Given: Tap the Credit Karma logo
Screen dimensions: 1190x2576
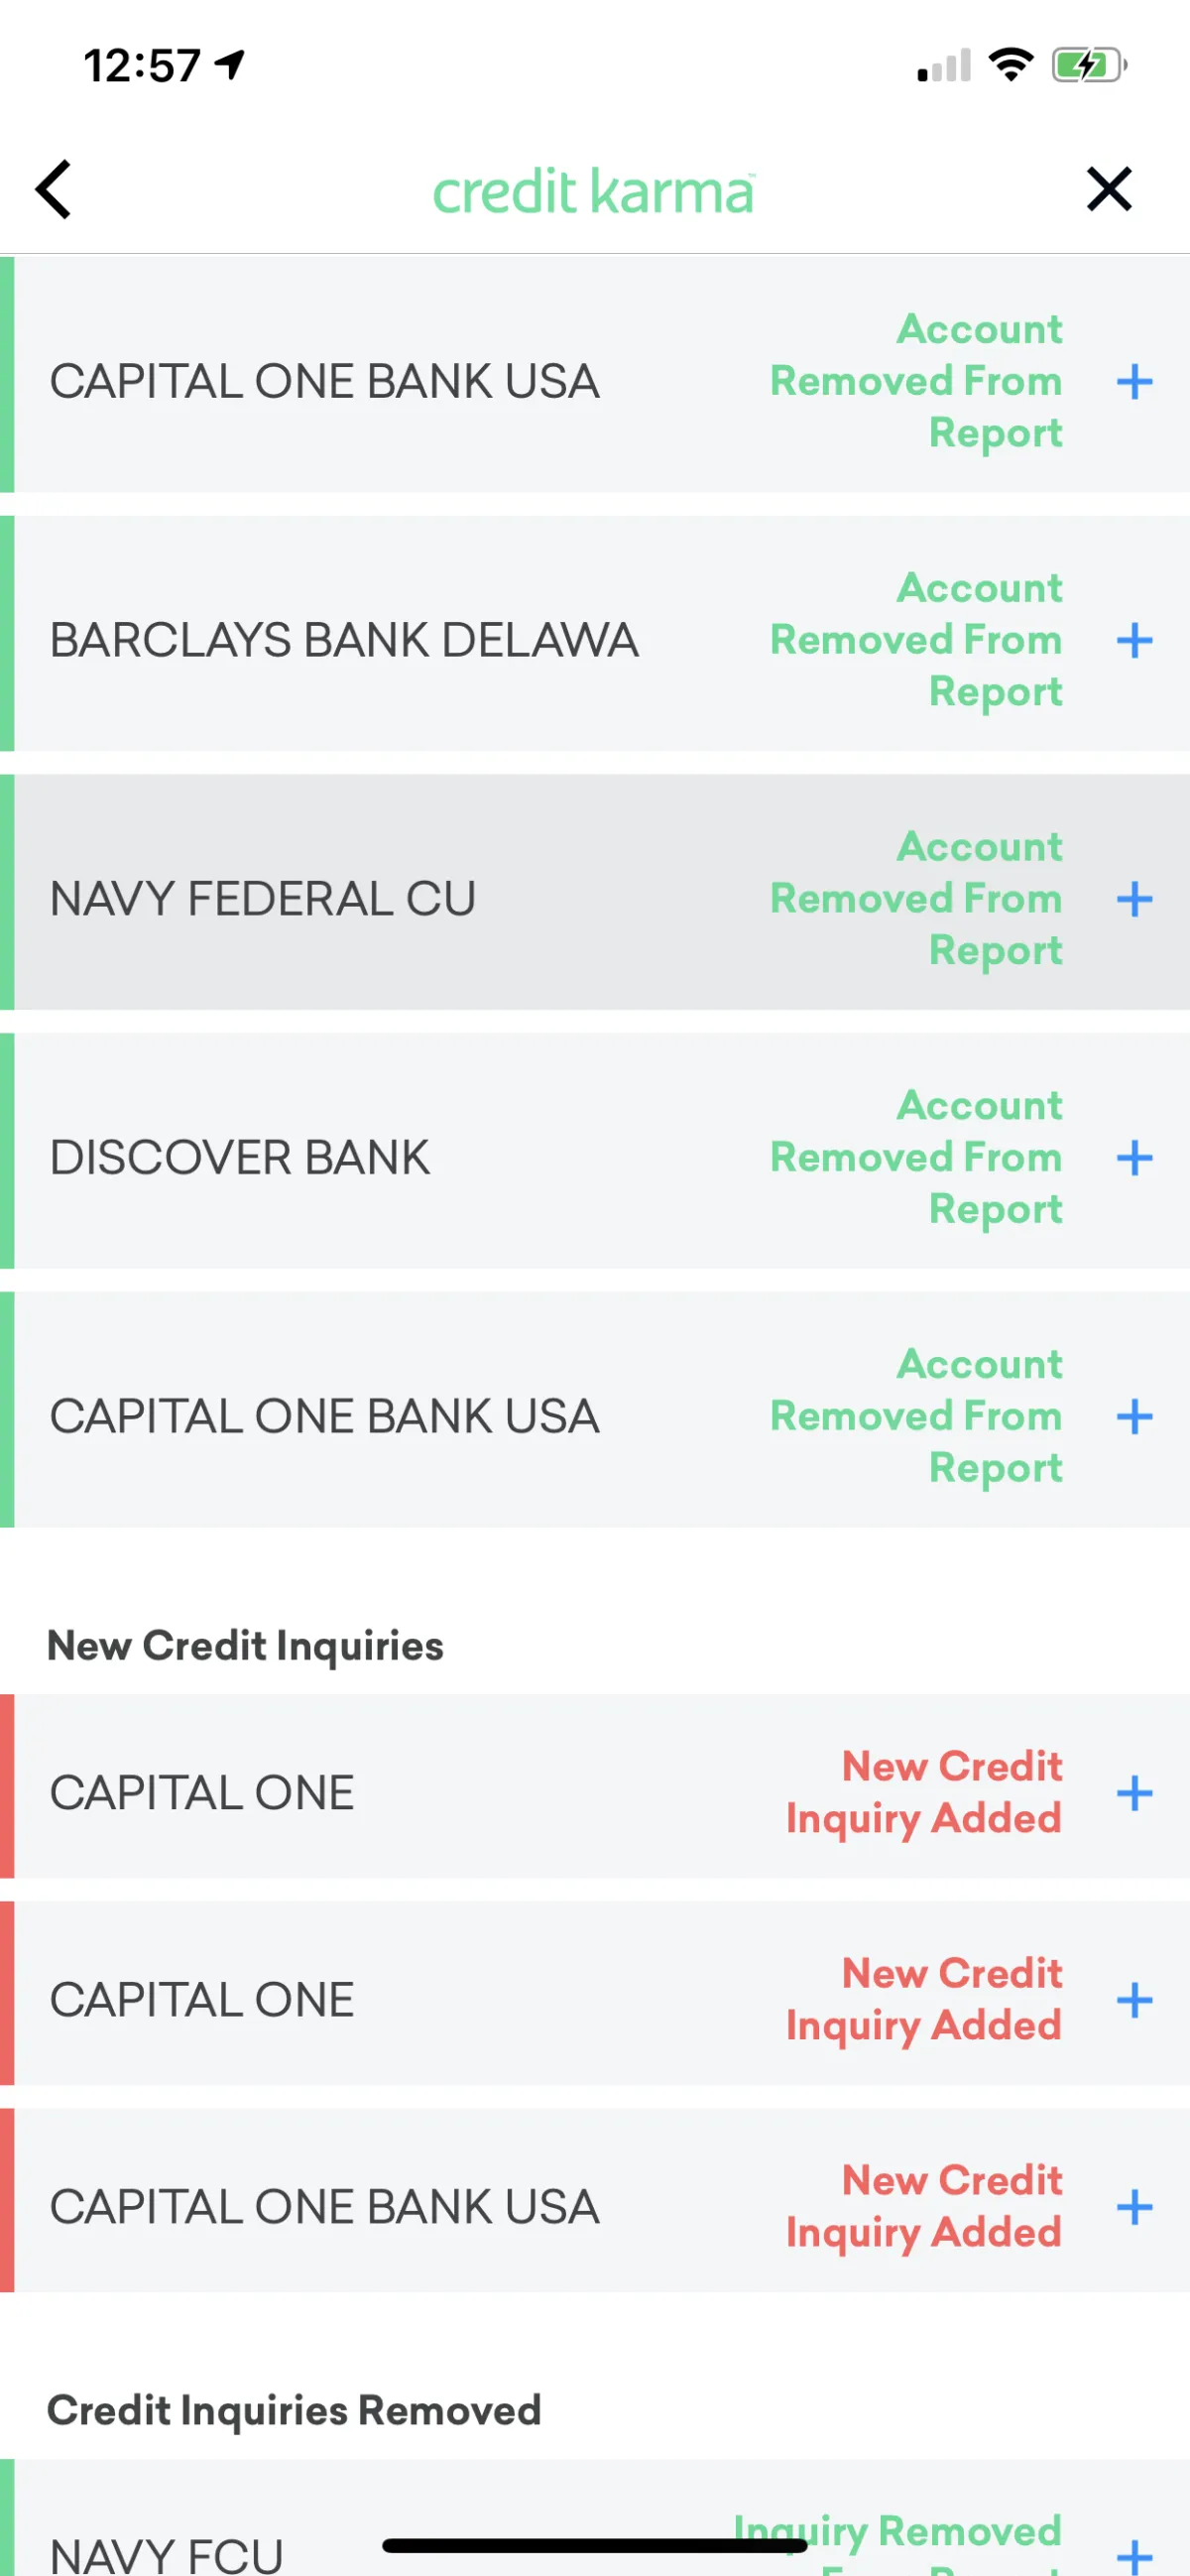Looking at the screenshot, I should point(593,191).
